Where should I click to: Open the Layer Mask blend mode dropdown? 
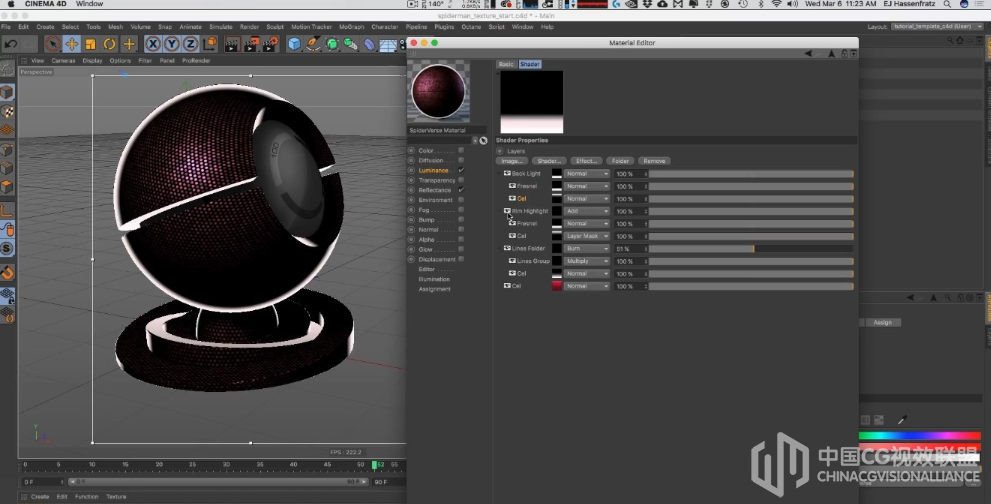pyautogui.click(x=587, y=236)
